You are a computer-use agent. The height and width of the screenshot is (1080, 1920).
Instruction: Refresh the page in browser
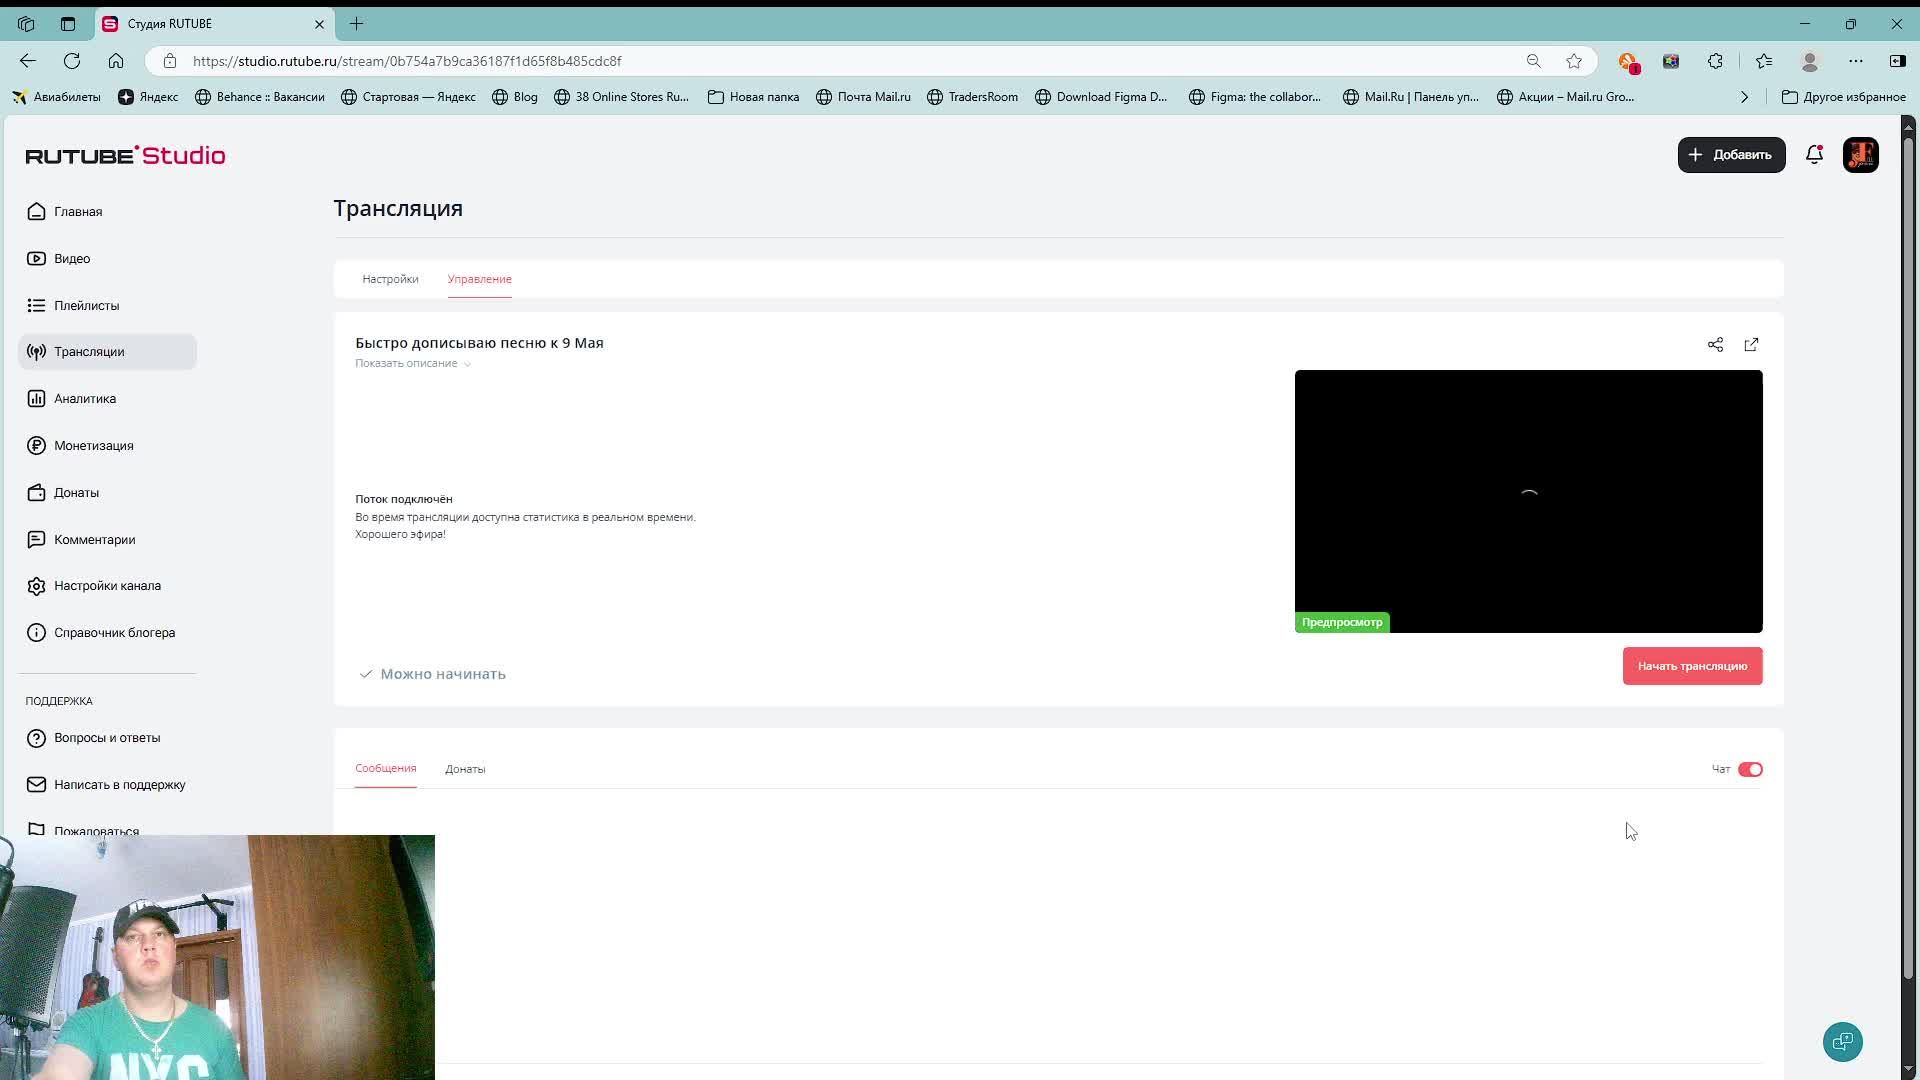click(x=72, y=61)
